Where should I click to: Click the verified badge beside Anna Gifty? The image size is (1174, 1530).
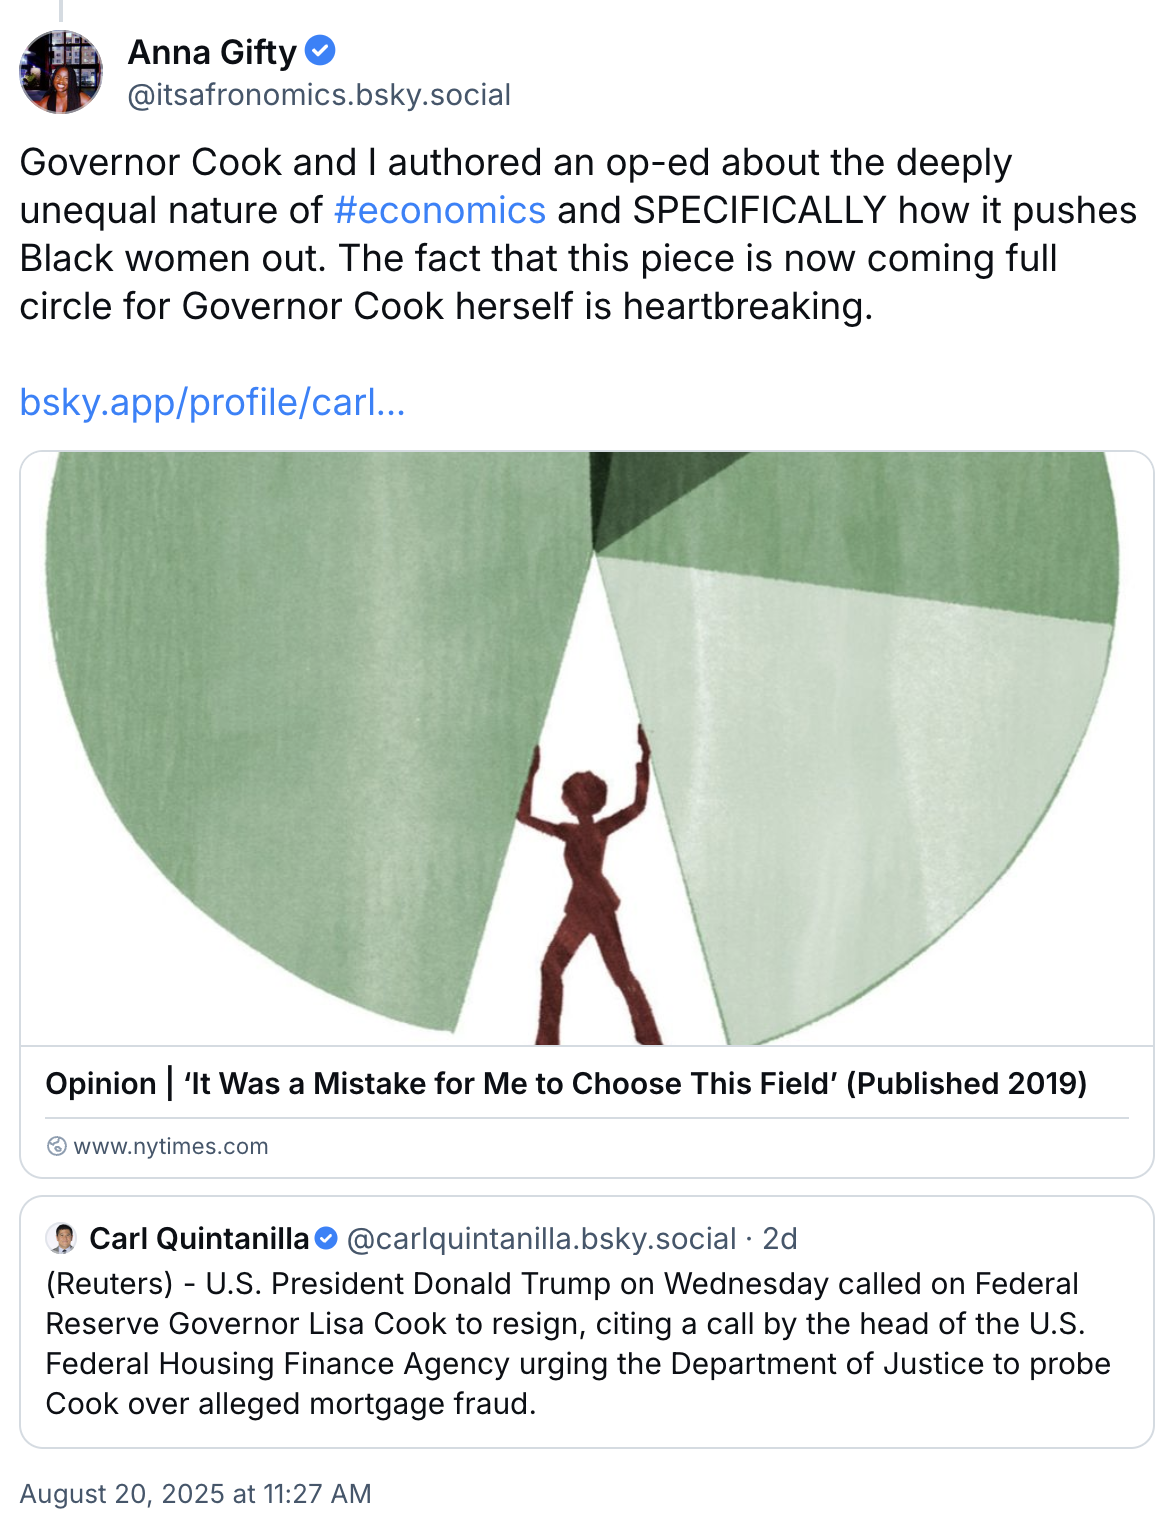tap(320, 50)
